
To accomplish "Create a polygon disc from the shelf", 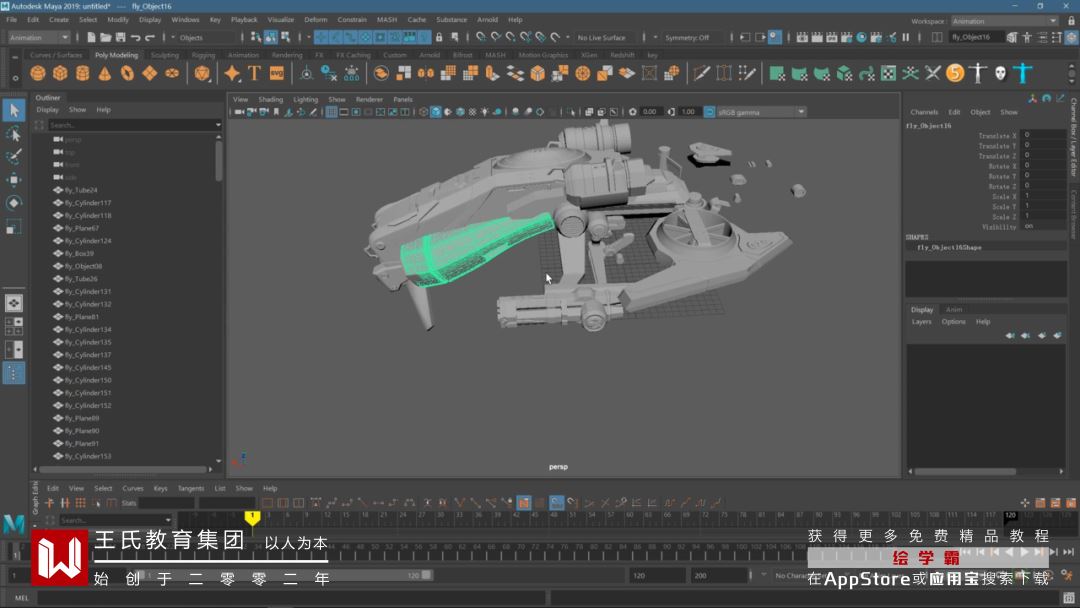I will 172,73.
